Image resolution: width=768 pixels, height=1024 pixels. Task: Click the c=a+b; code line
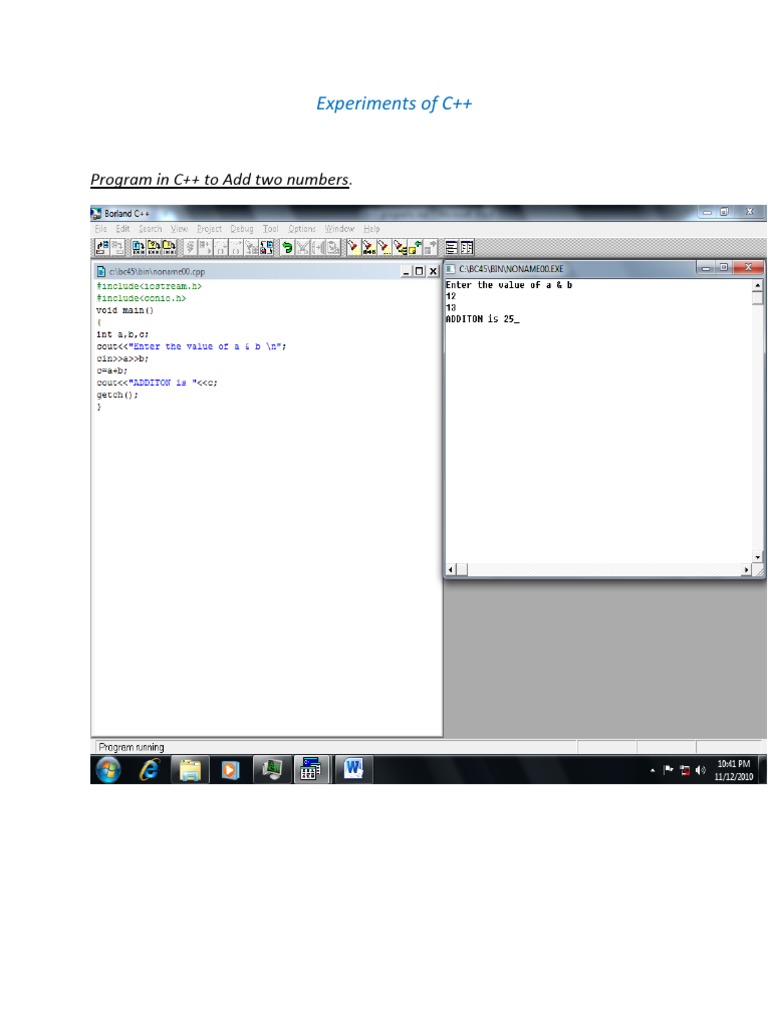pos(112,370)
